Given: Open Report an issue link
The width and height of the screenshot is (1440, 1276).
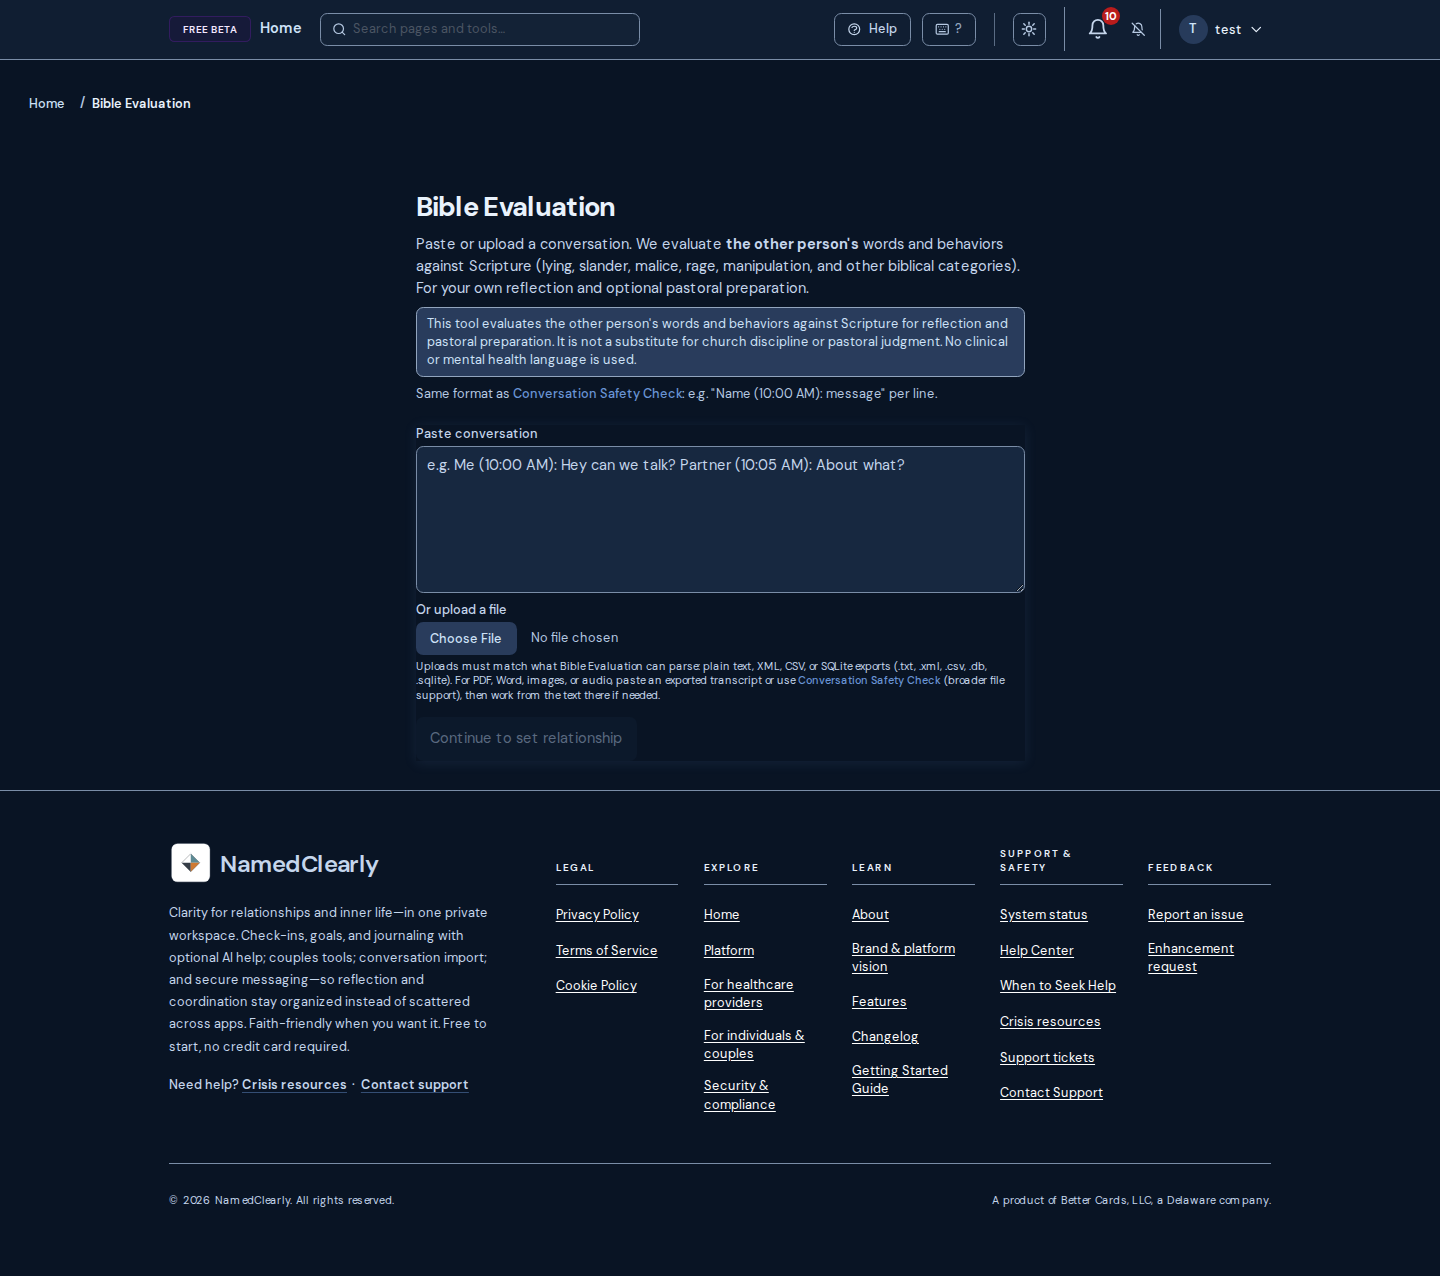Looking at the screenshot, I should coord(1195,914).
